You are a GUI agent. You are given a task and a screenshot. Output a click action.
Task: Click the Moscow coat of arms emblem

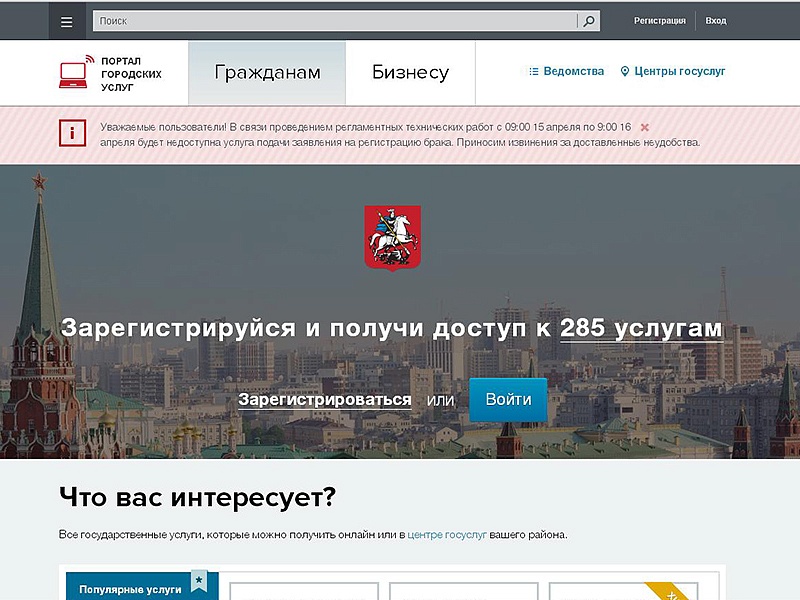(x=392, y=237)
